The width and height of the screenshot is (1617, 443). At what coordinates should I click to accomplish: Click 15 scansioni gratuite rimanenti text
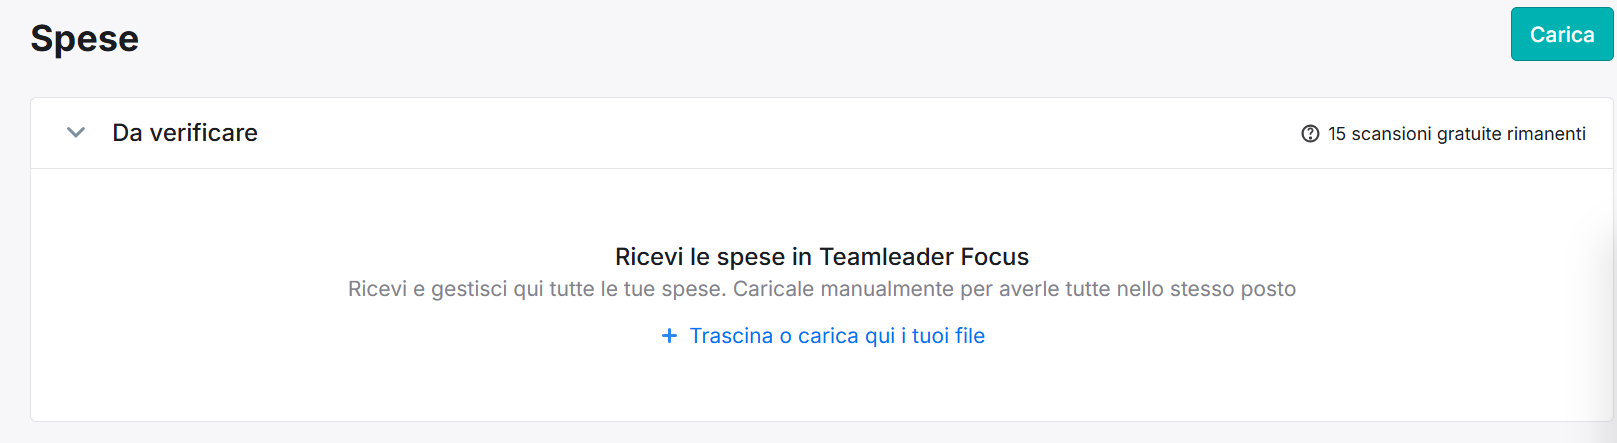[1457, 134]
